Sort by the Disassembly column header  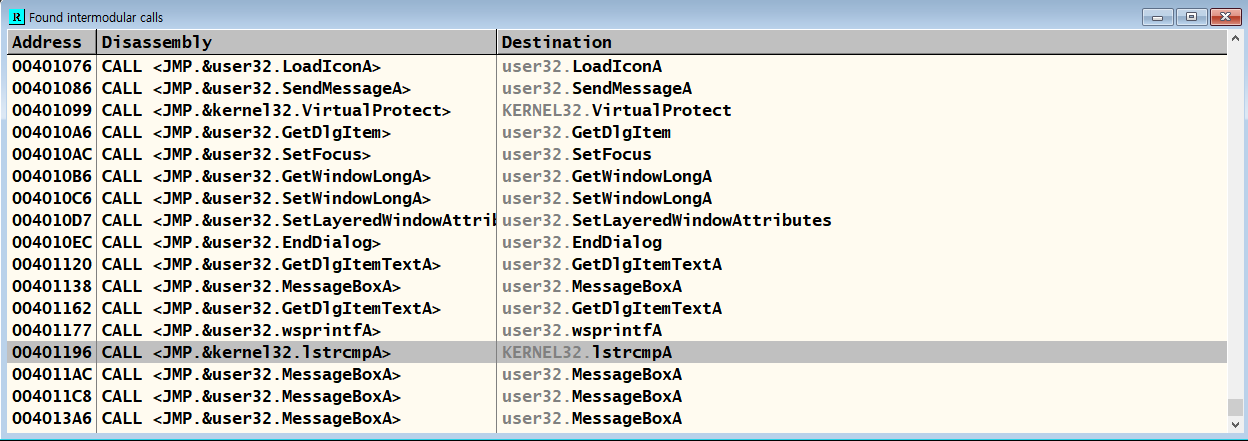(297, 42)
